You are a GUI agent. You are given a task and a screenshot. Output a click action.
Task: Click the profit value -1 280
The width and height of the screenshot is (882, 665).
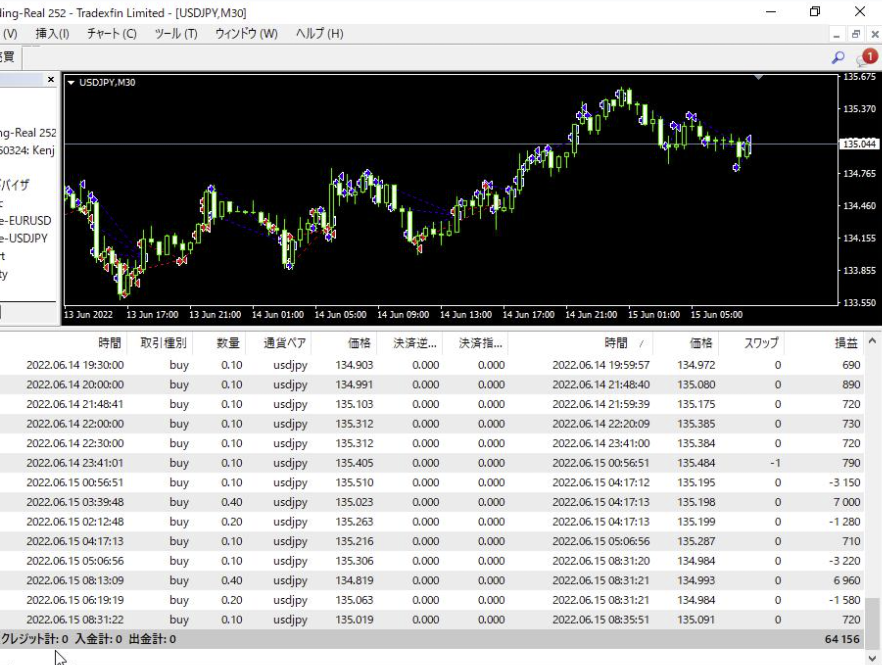[x=844, y=522]
